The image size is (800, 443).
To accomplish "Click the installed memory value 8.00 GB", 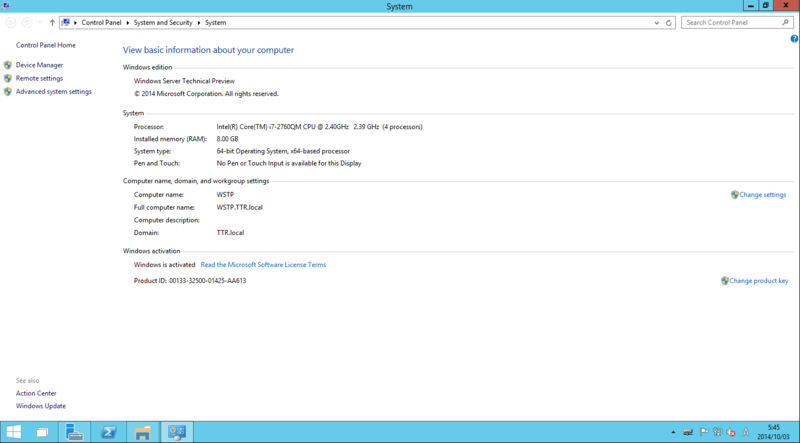I will point(228,139).
